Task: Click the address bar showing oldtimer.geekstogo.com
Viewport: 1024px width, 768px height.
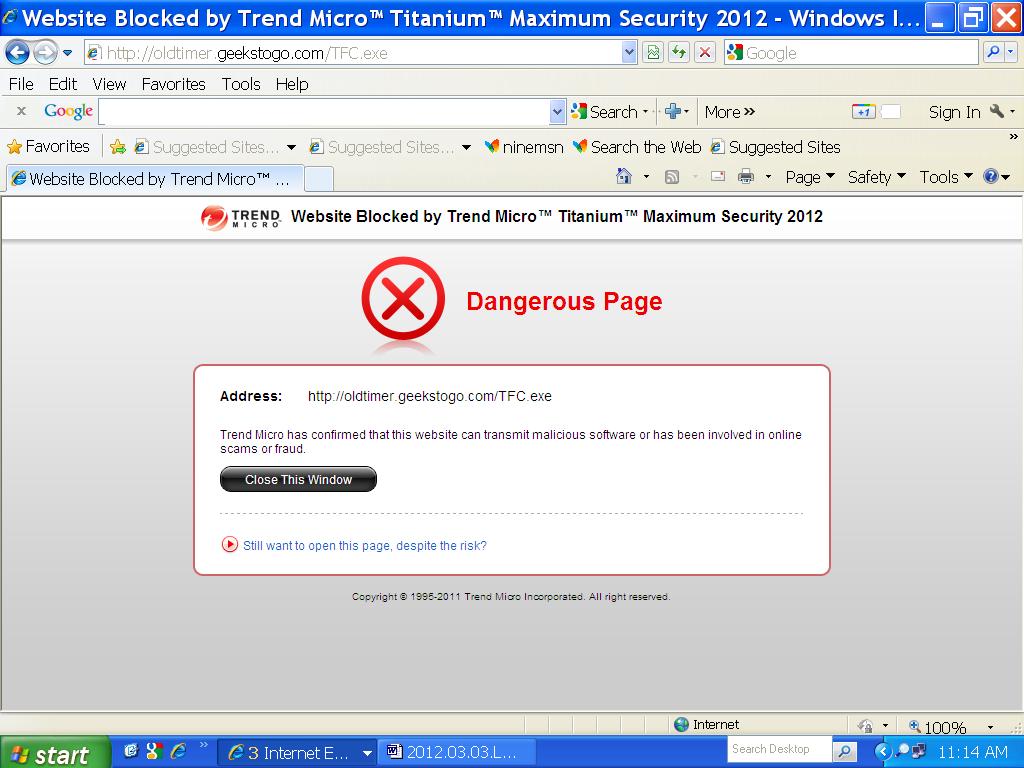Action: pyautogui.click(x=353, y=53)
